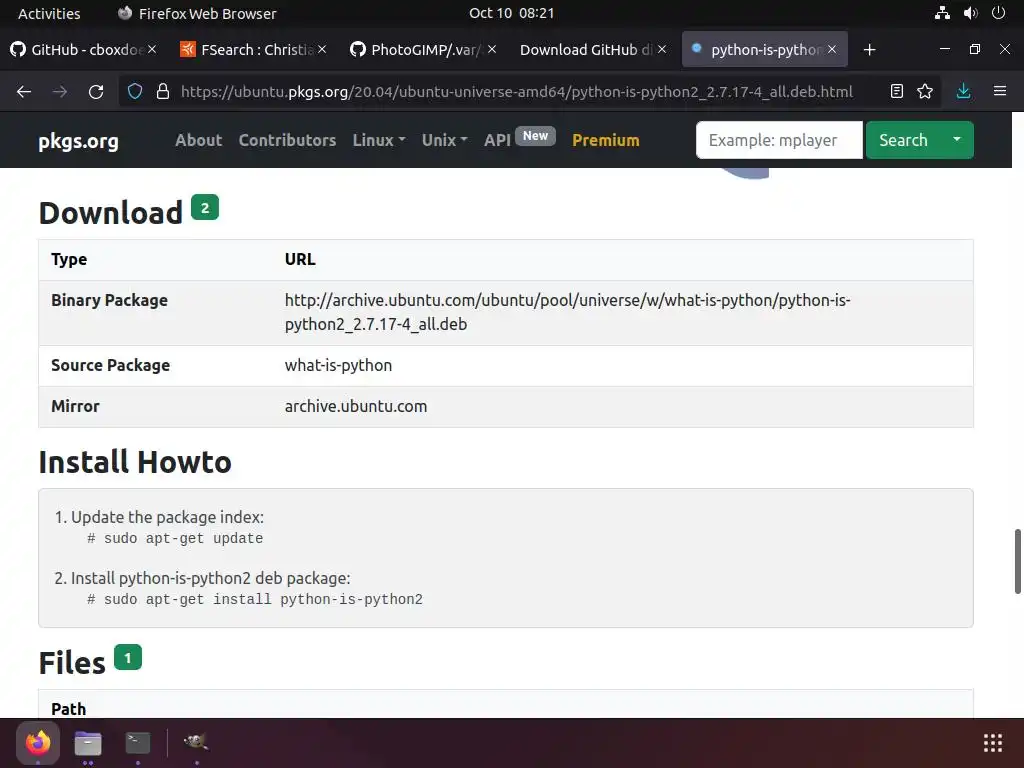Open the Premium link
The image size is (1024, 768).
605,140
